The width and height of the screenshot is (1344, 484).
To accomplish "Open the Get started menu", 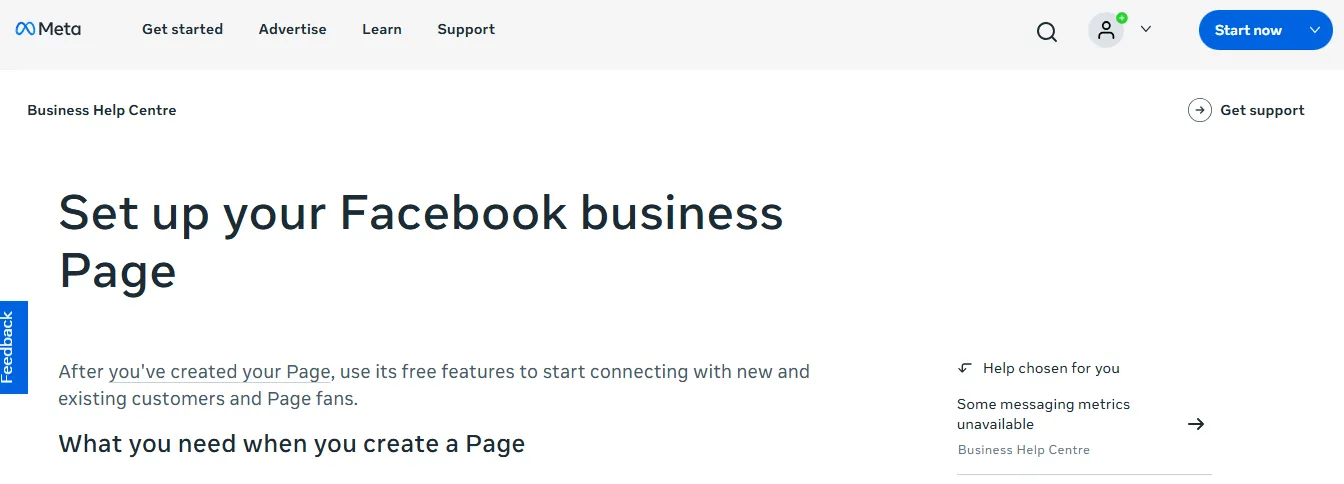I will click(x=182, y=29).
